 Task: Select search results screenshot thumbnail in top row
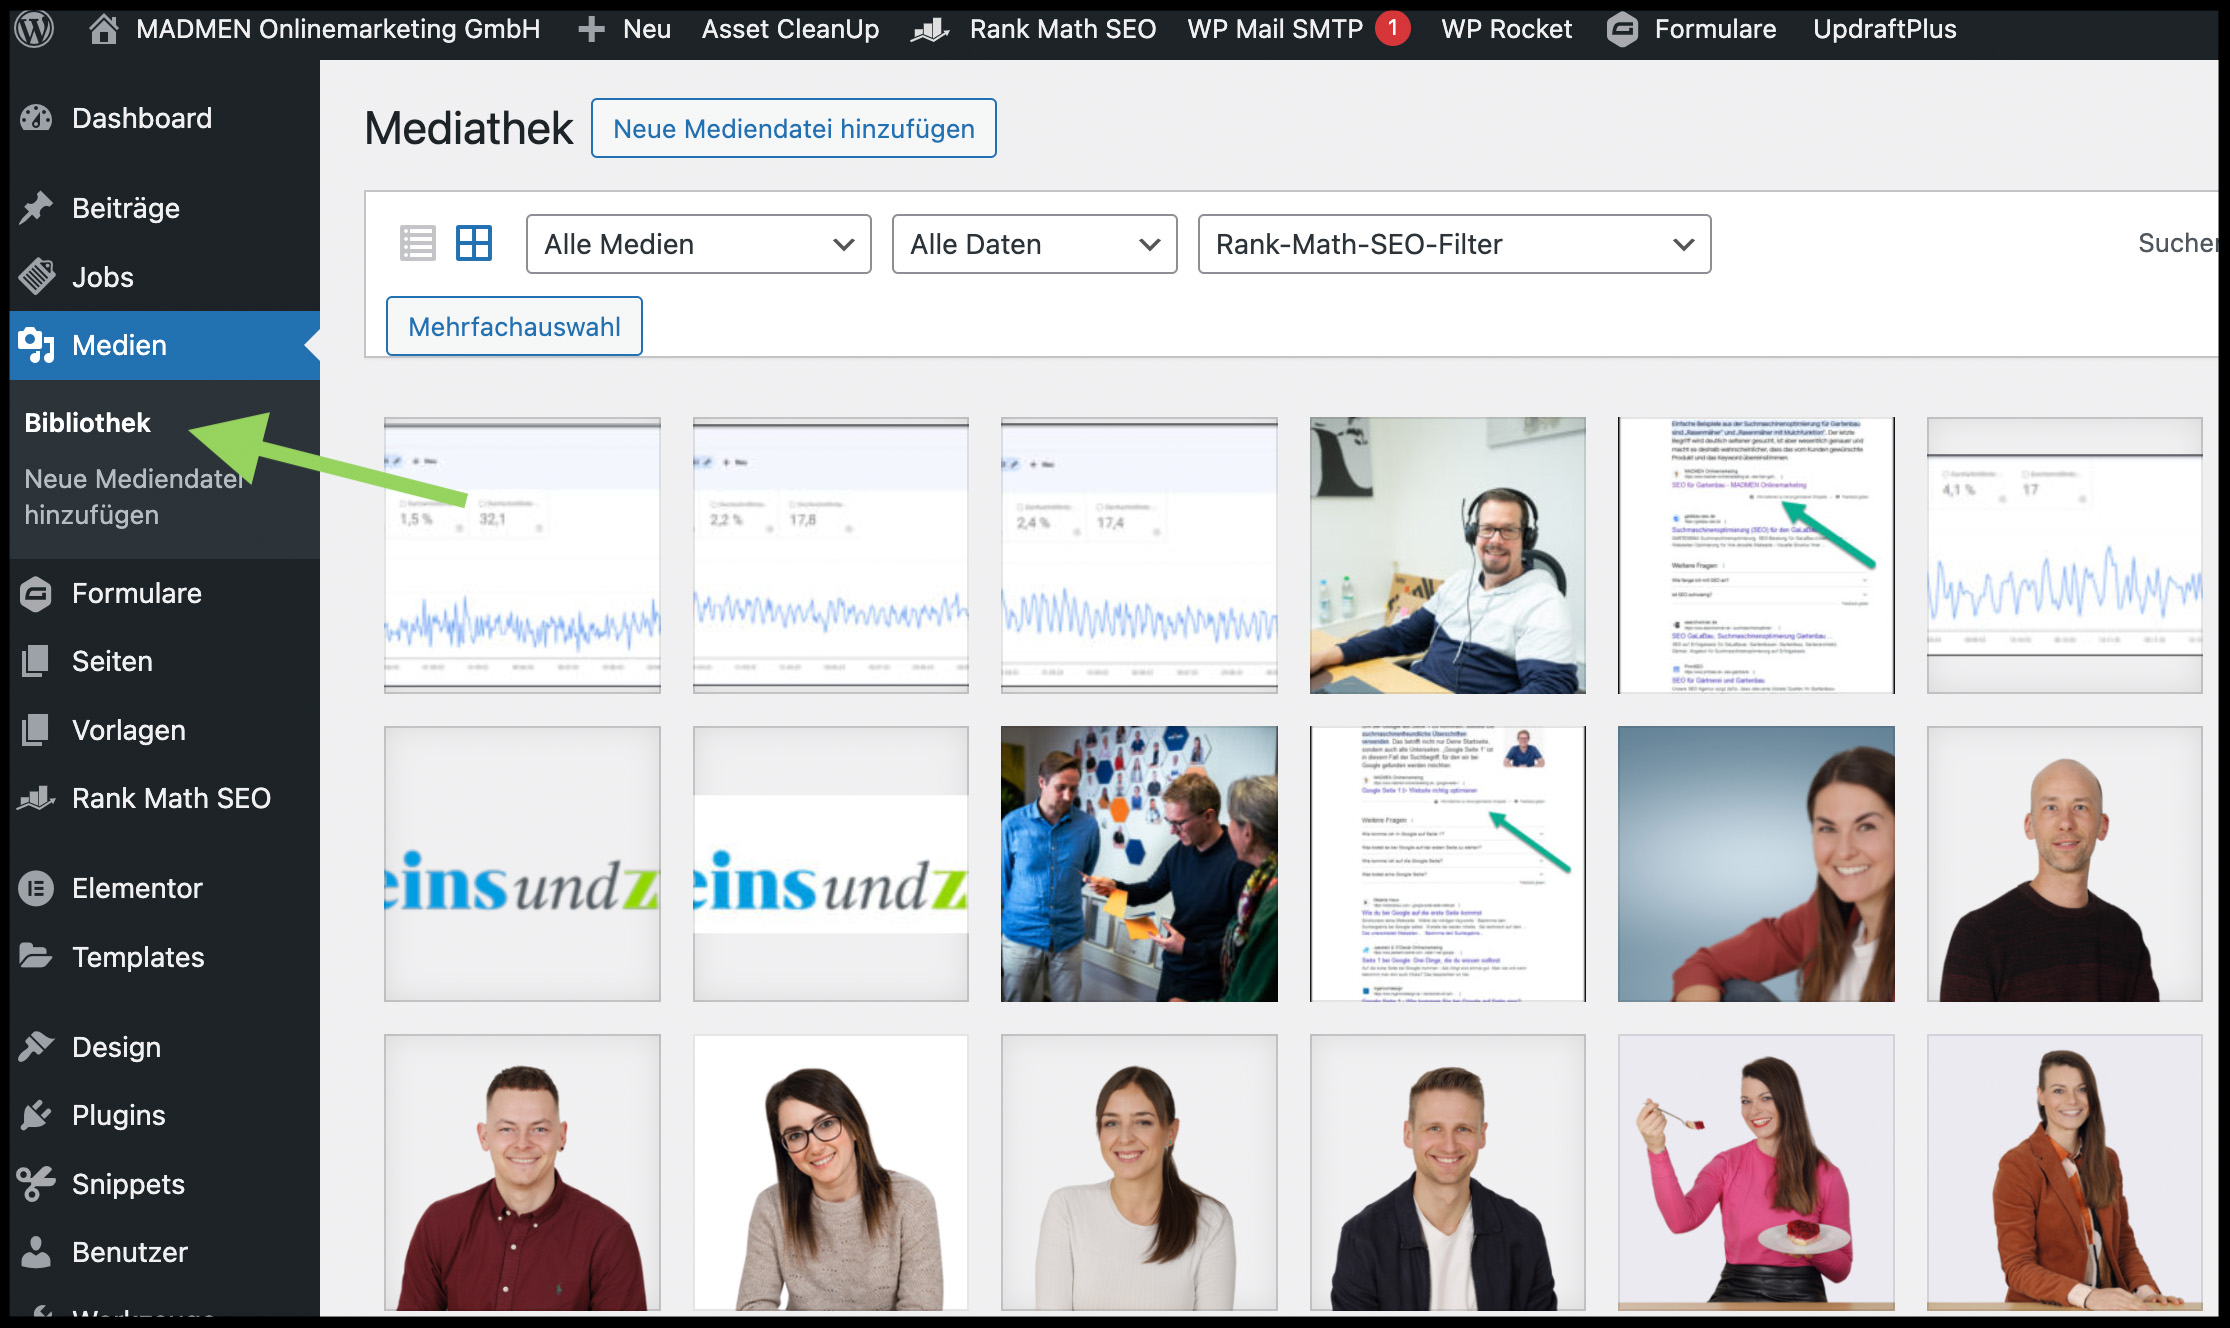[1756, 555]
